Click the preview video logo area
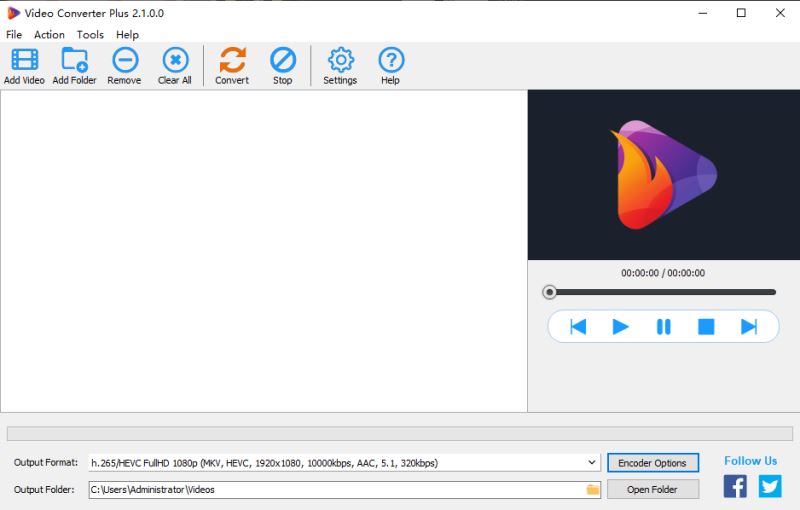The width and height of the screenshot is (800, 510). tap(664, 175)
